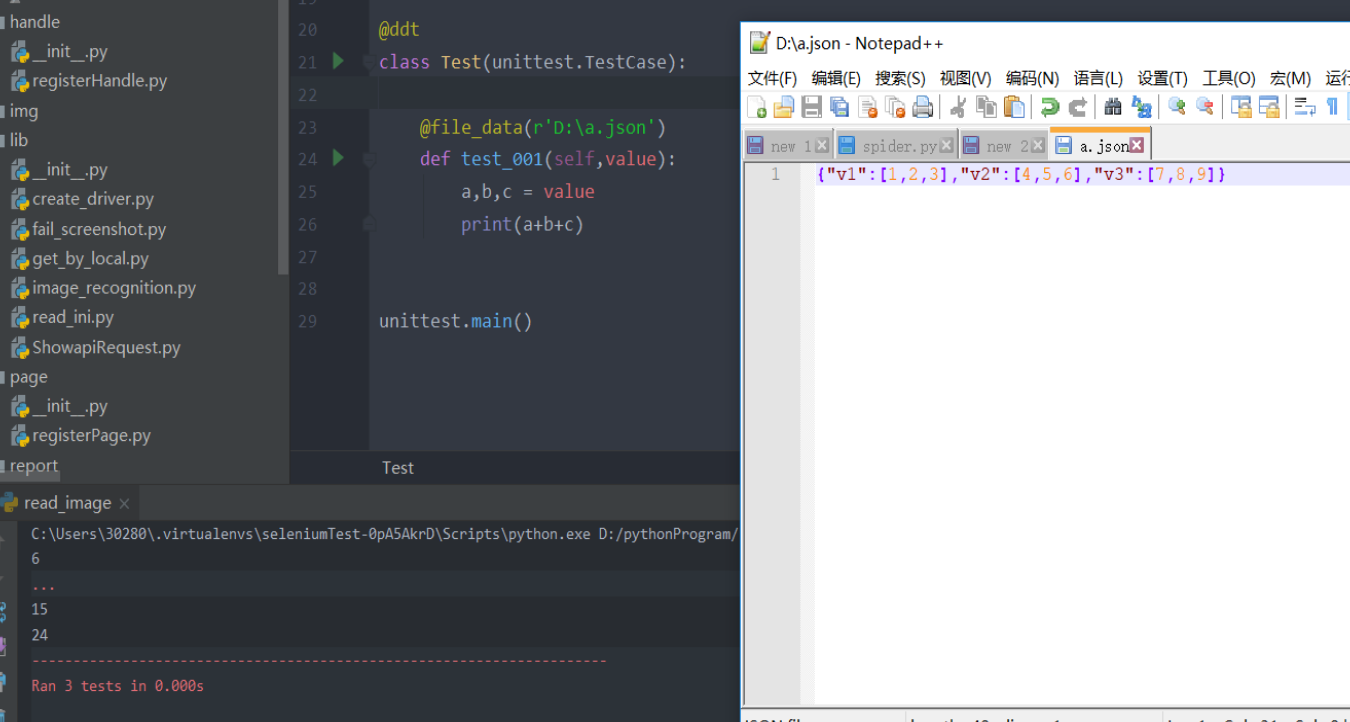Close the read_image run tab

tap(124, 504)
